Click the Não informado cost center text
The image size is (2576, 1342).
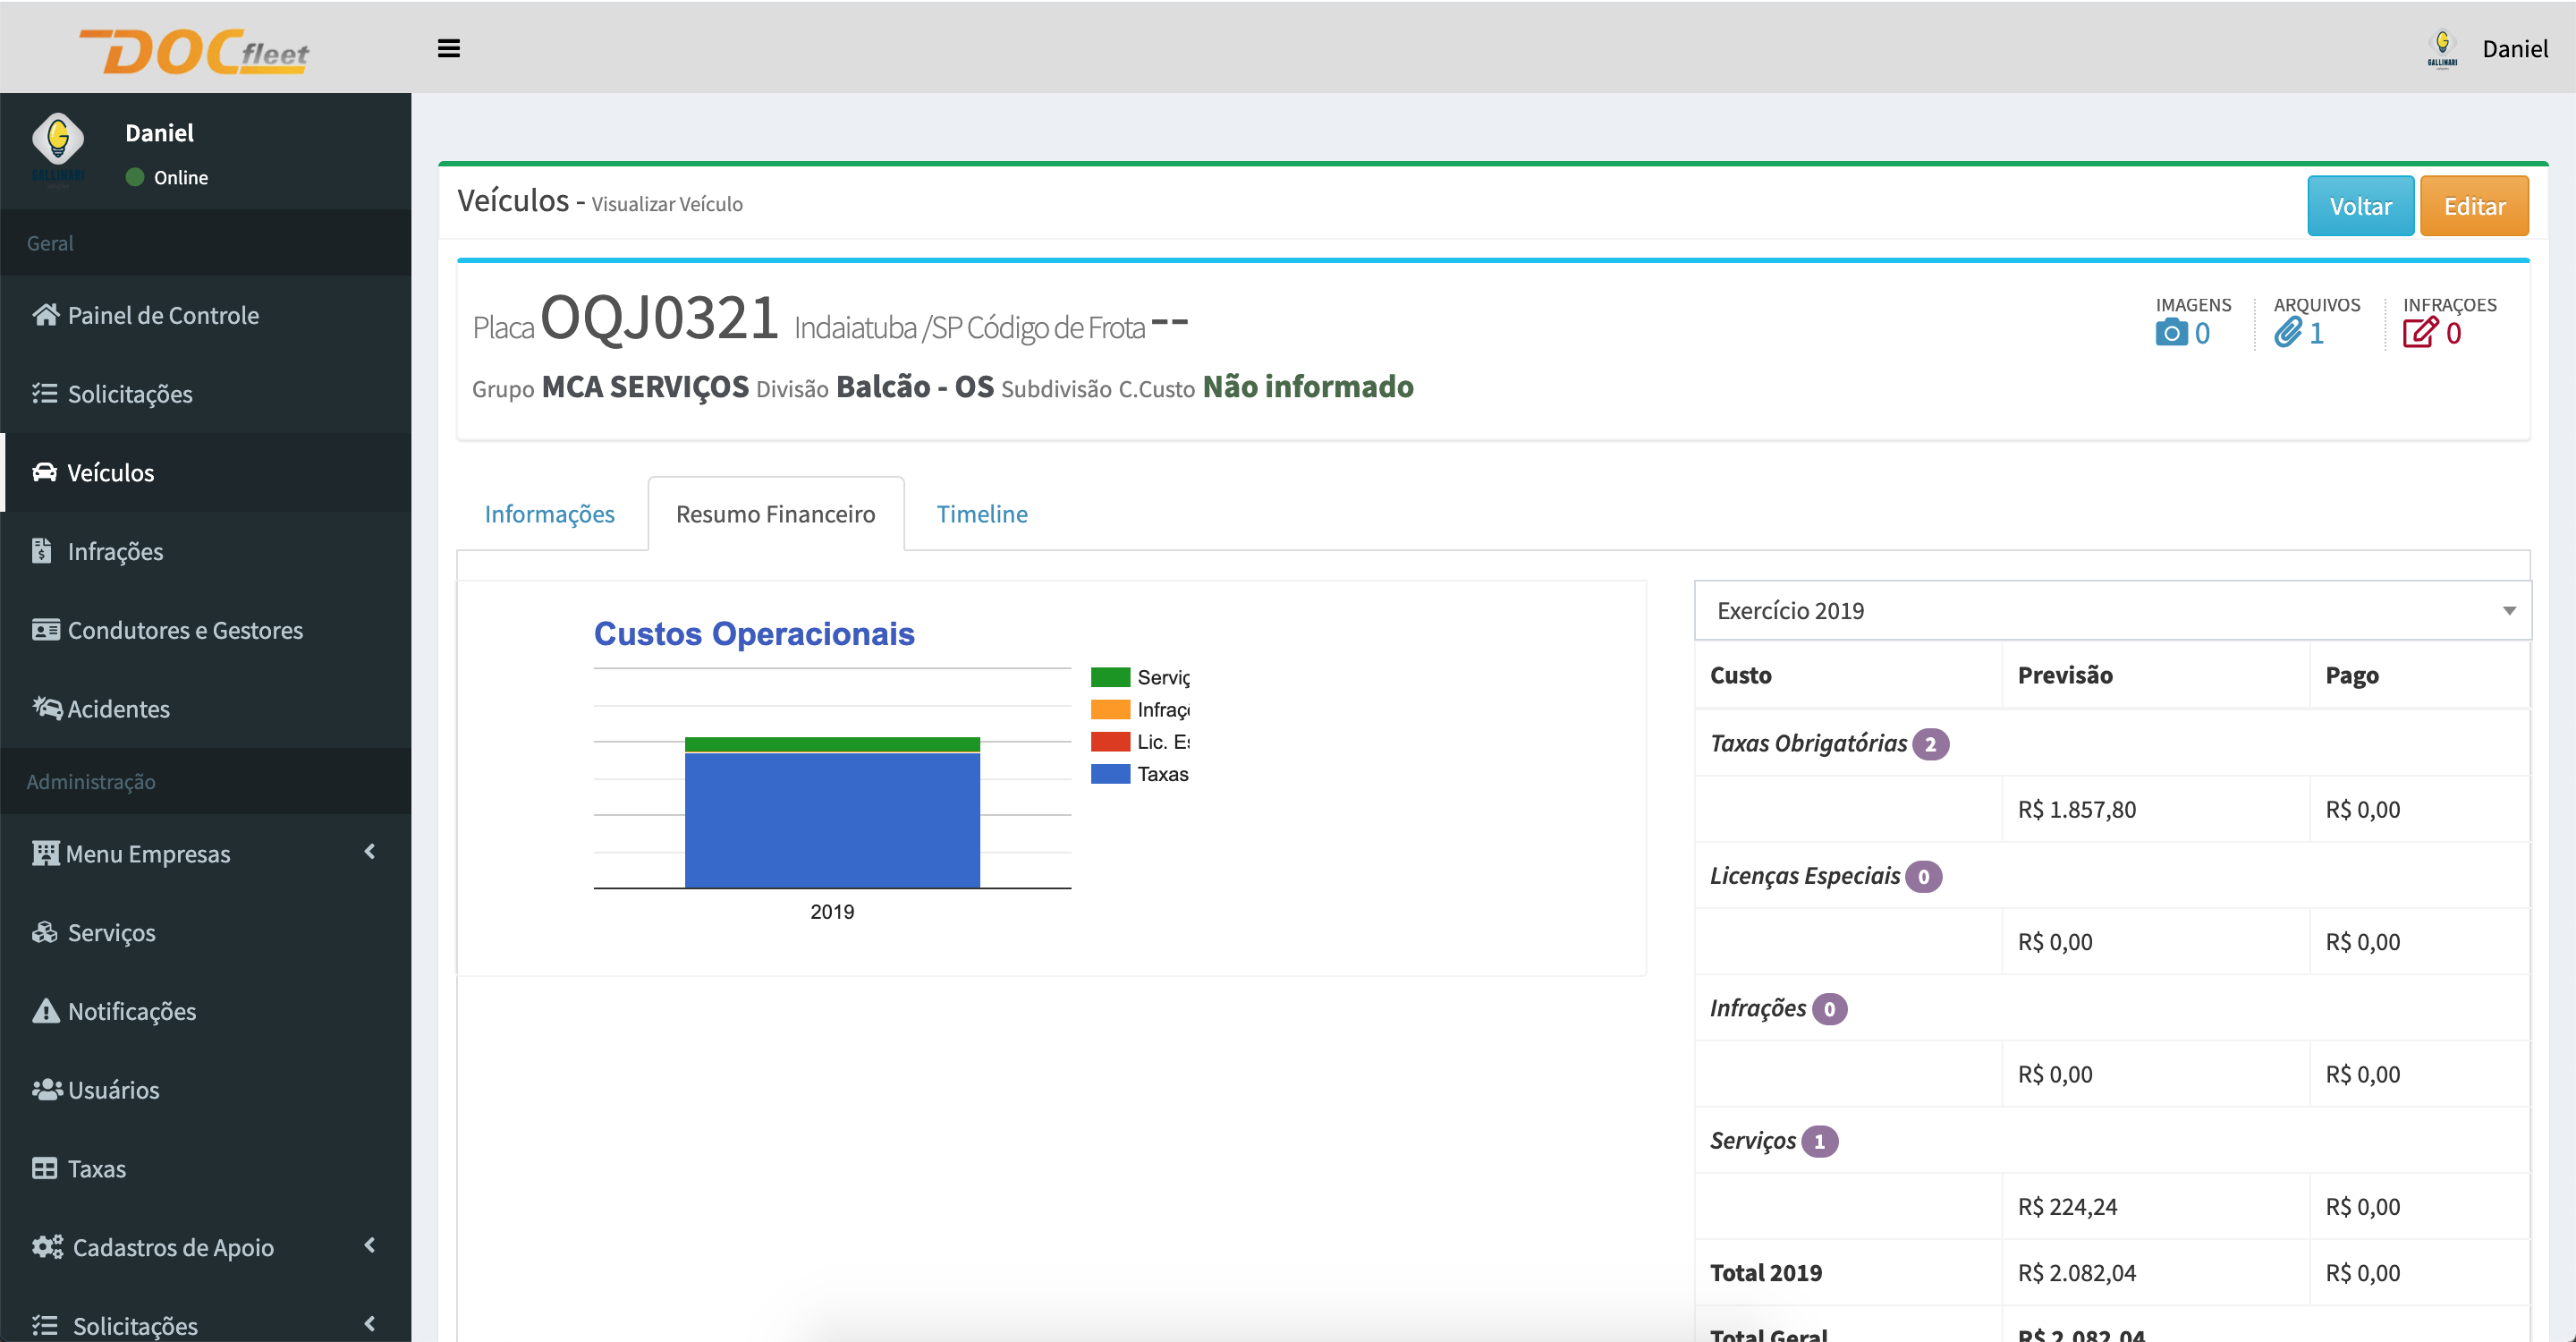(1308, 386)
